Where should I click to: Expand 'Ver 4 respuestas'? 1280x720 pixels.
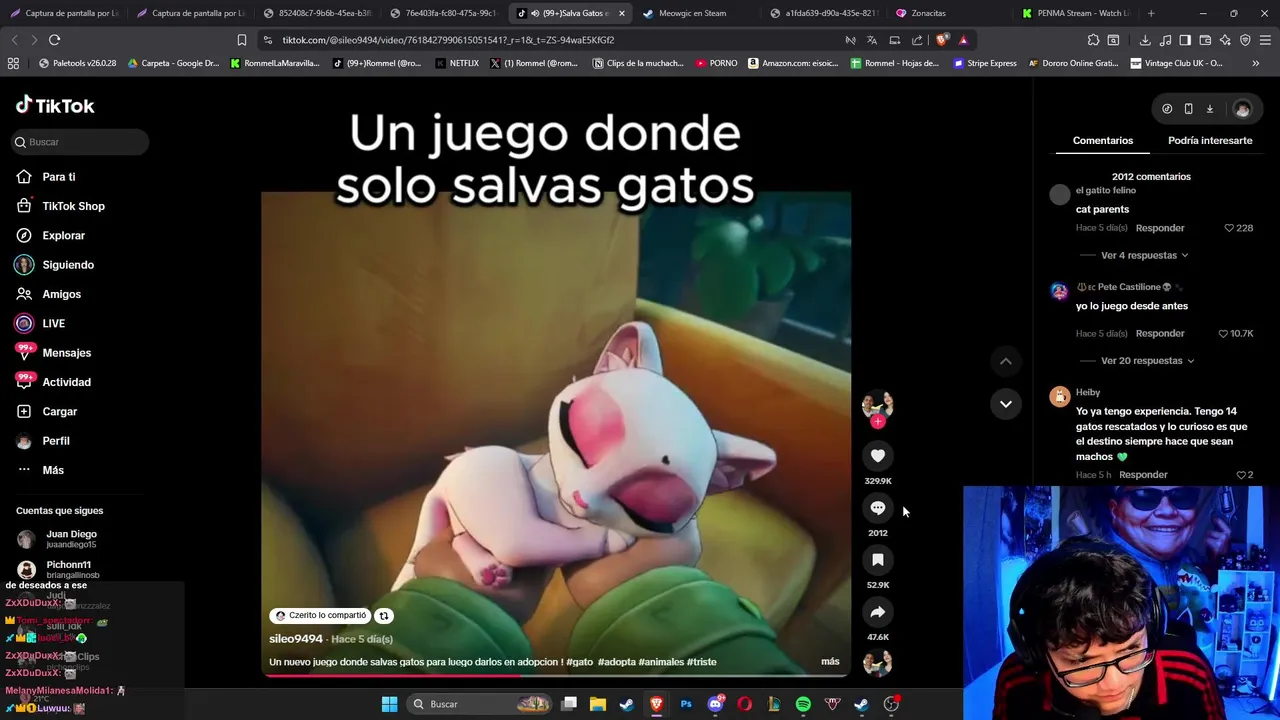pos(1144,255)
